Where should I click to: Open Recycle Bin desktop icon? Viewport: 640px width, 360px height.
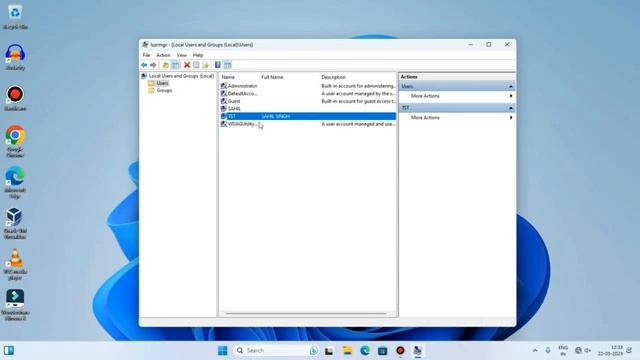(15, 16)
